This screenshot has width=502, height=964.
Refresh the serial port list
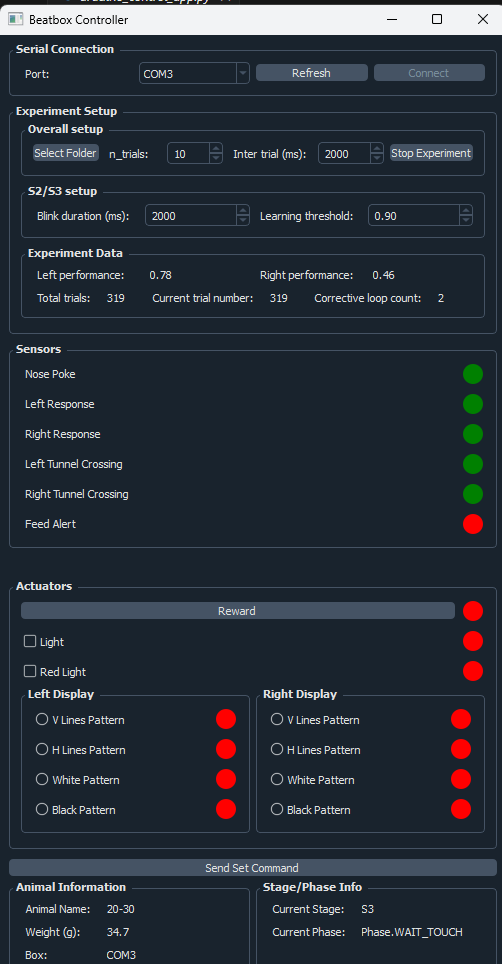click(312, 73)
